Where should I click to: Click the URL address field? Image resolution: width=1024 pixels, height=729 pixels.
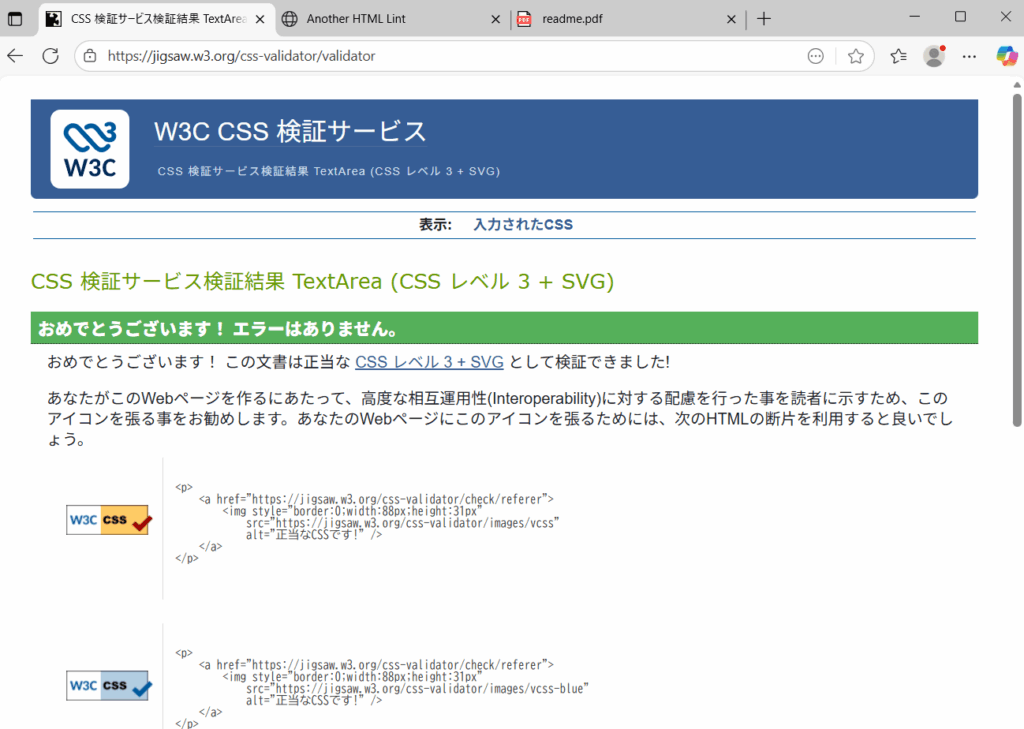point(450,56)
